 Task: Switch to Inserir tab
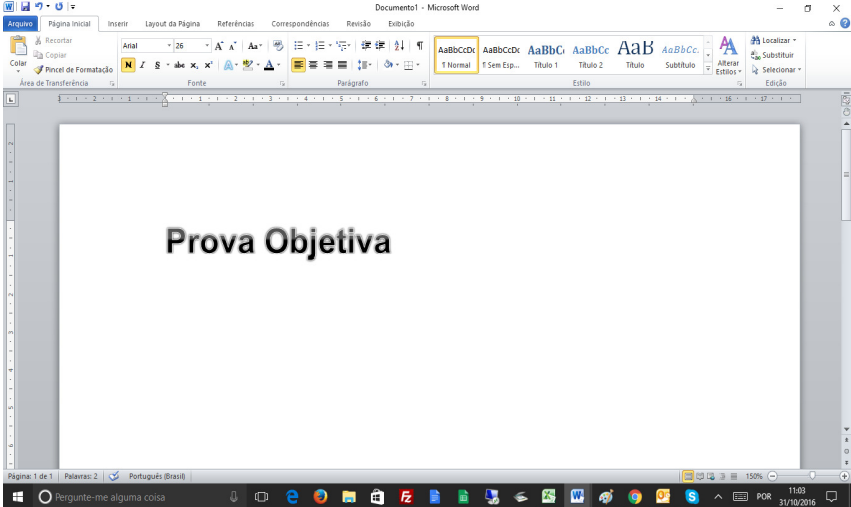pyautogui.click(x=118, y=24)
